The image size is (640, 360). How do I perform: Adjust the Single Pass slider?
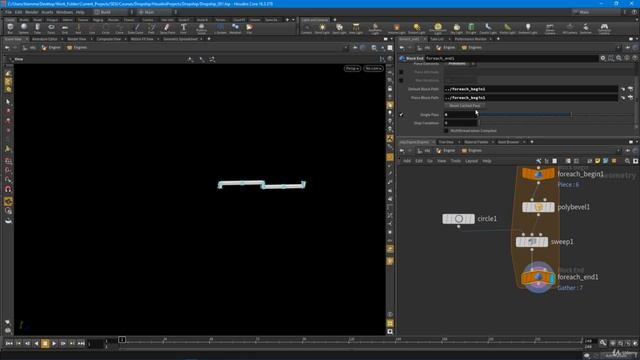557,115
